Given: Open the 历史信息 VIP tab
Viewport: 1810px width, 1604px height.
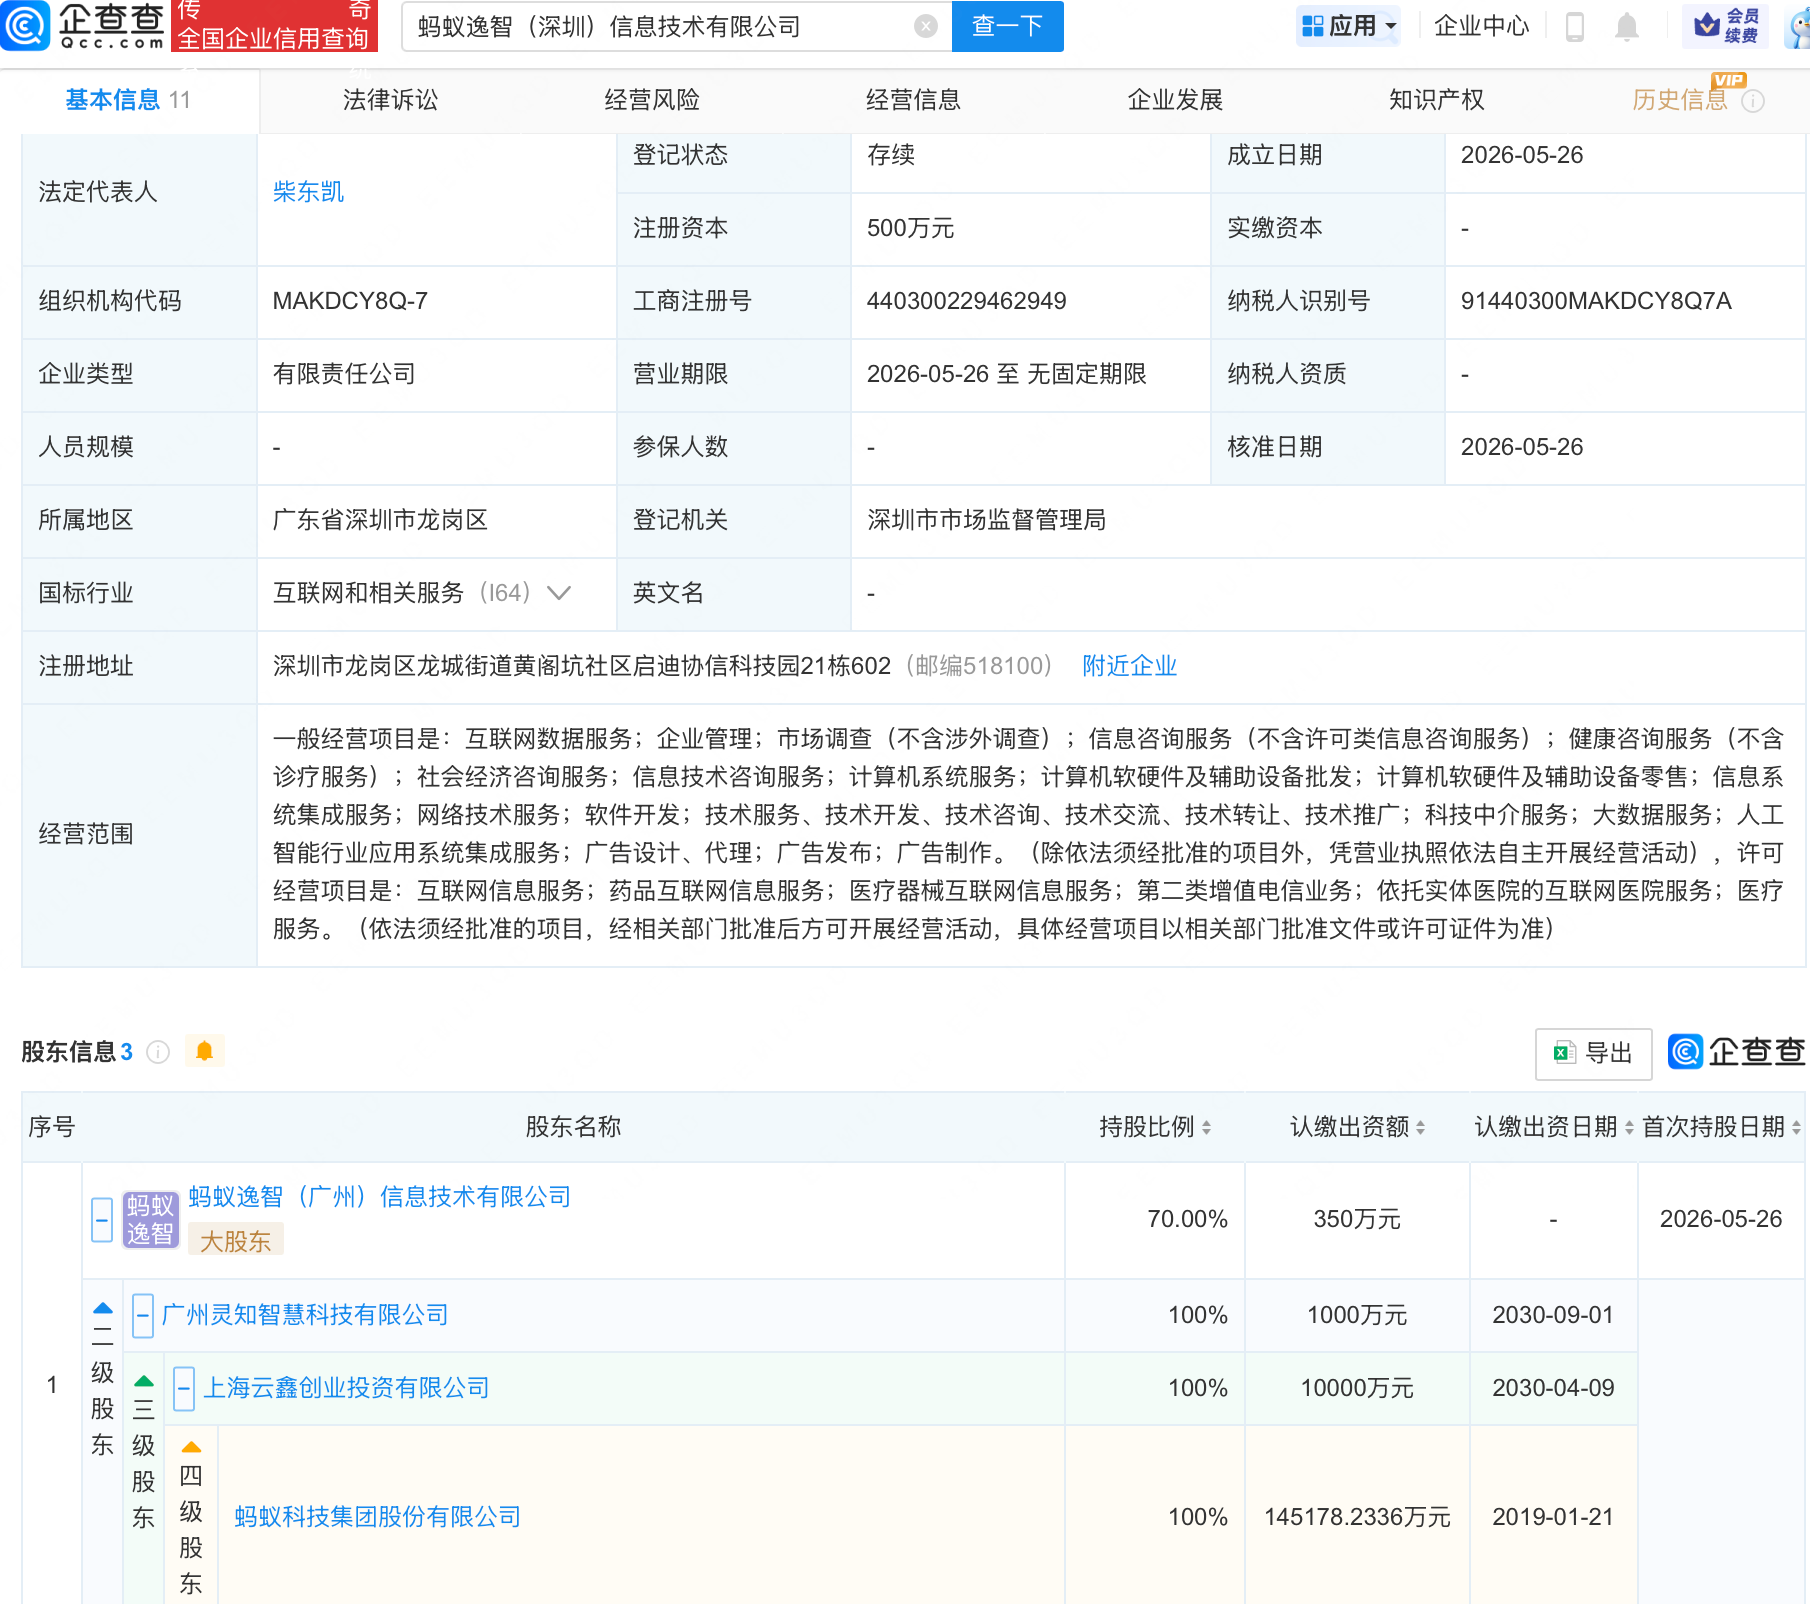Looking at the screenshot, I should (x=1680, y=100).
